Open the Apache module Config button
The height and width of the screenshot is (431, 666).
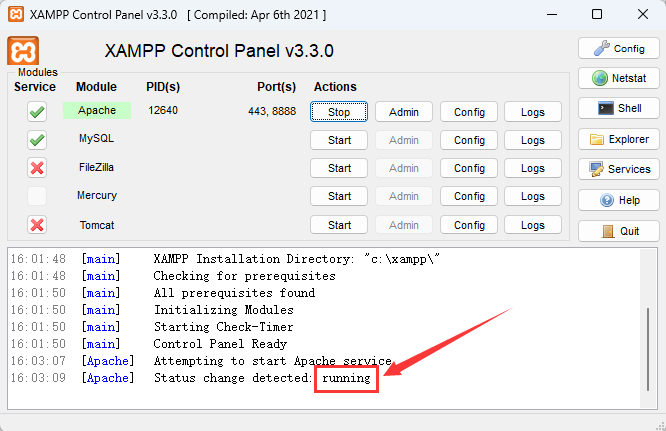pos(469,112)
